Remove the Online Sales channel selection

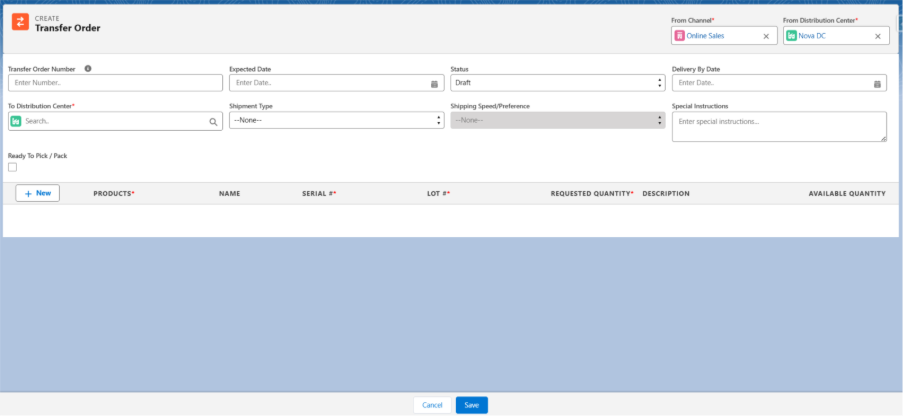766,36
